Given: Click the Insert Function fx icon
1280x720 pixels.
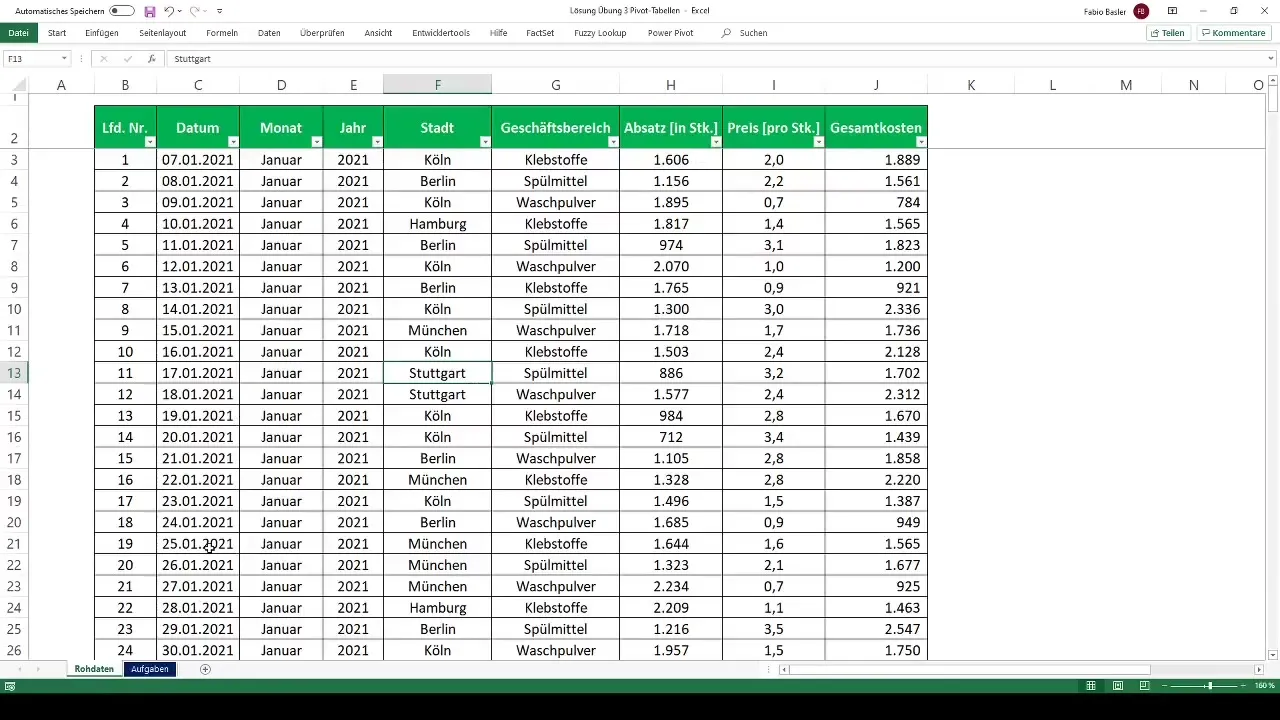Looking at the screenshot, I should pos(152,59).
